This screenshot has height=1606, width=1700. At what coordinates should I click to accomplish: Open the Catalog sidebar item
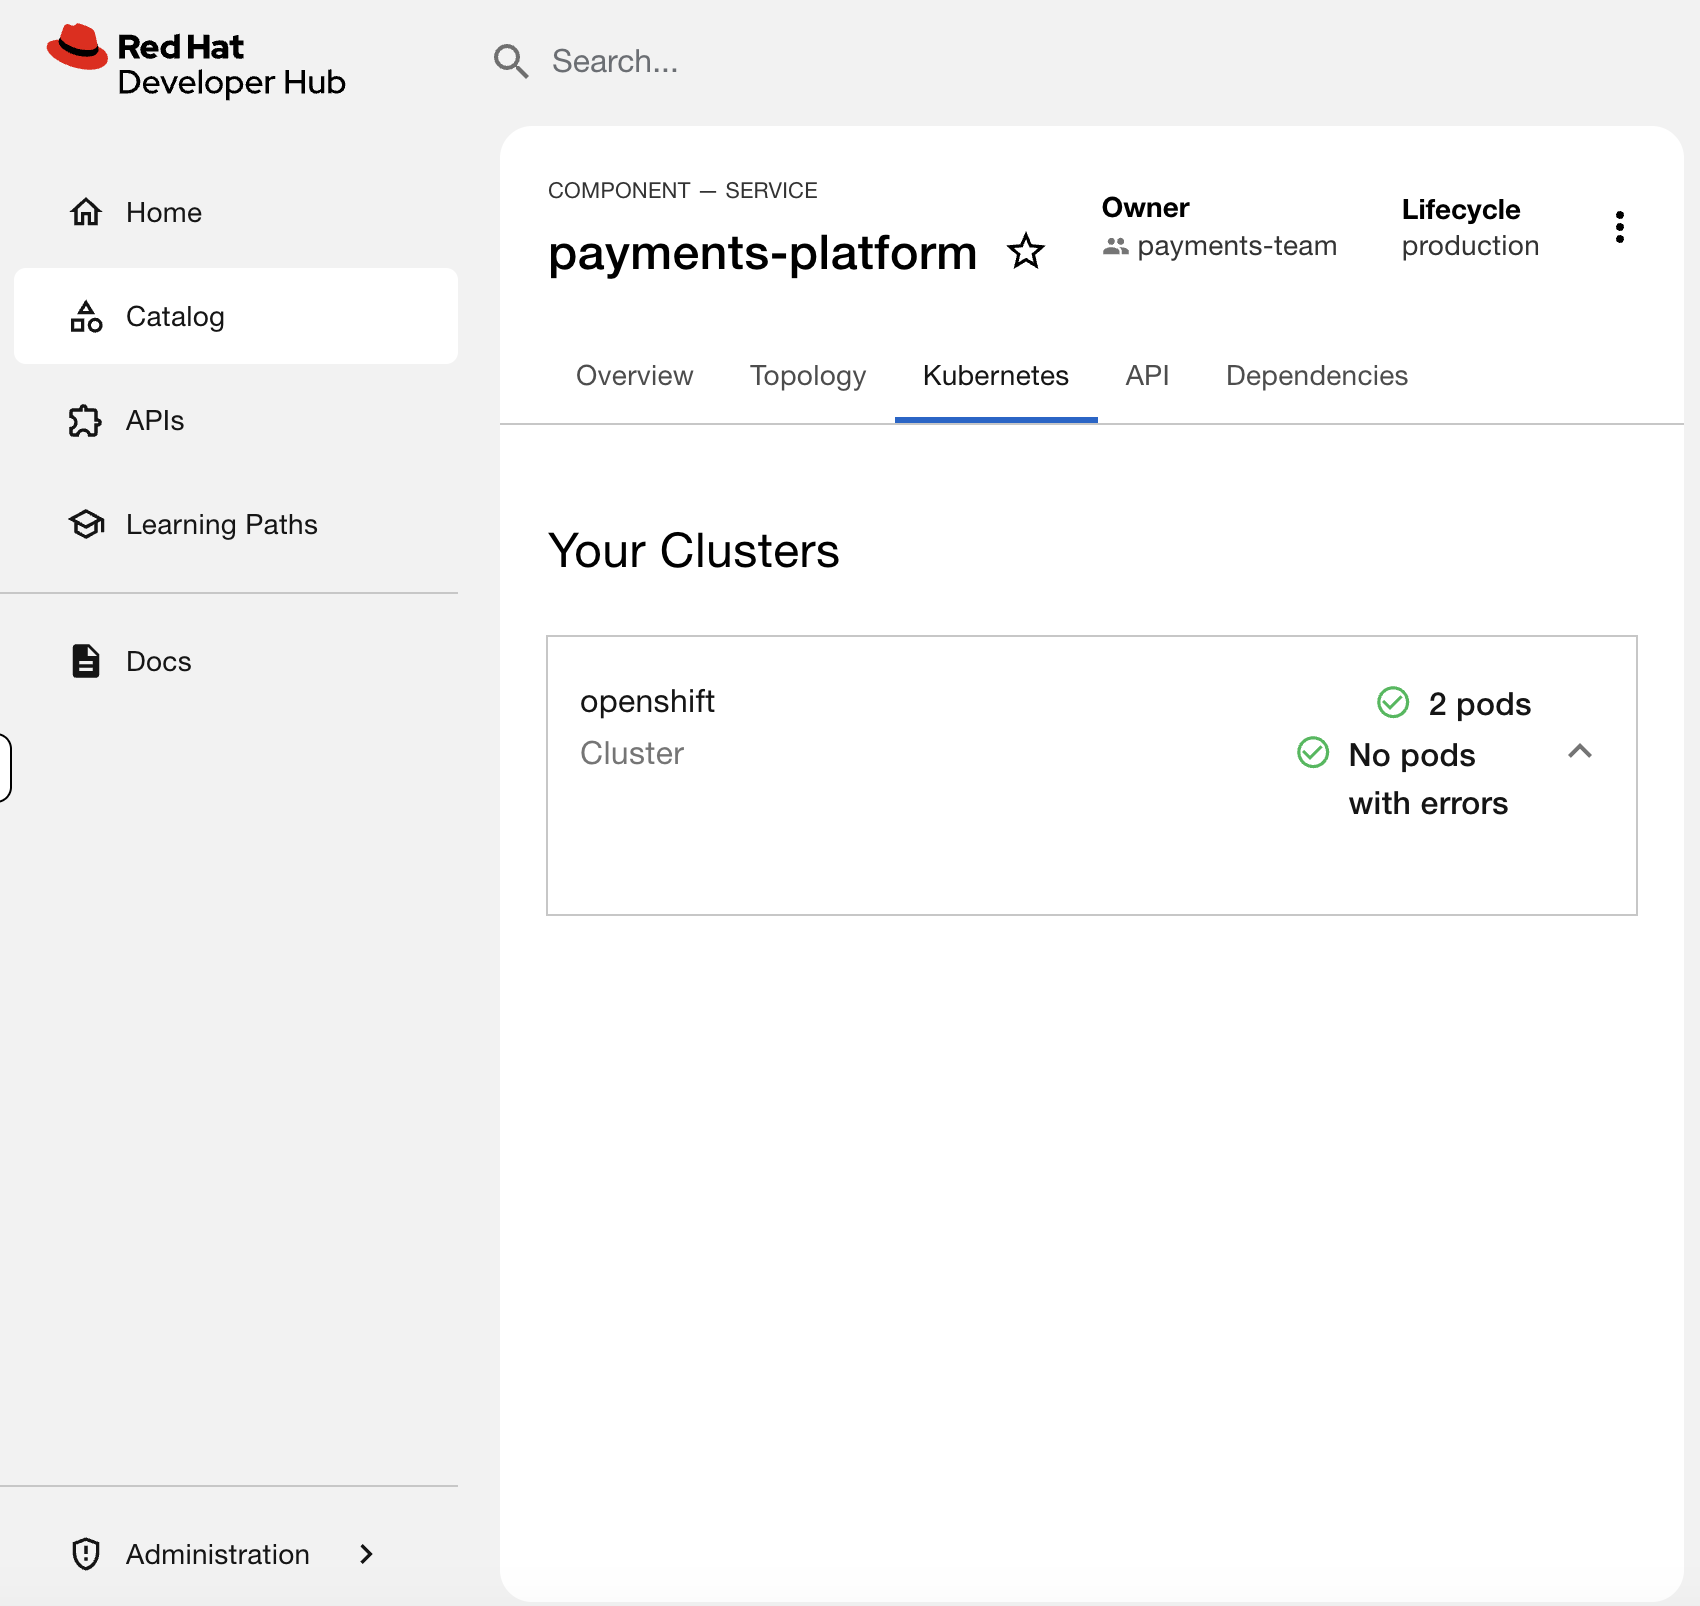coord(236,316)
